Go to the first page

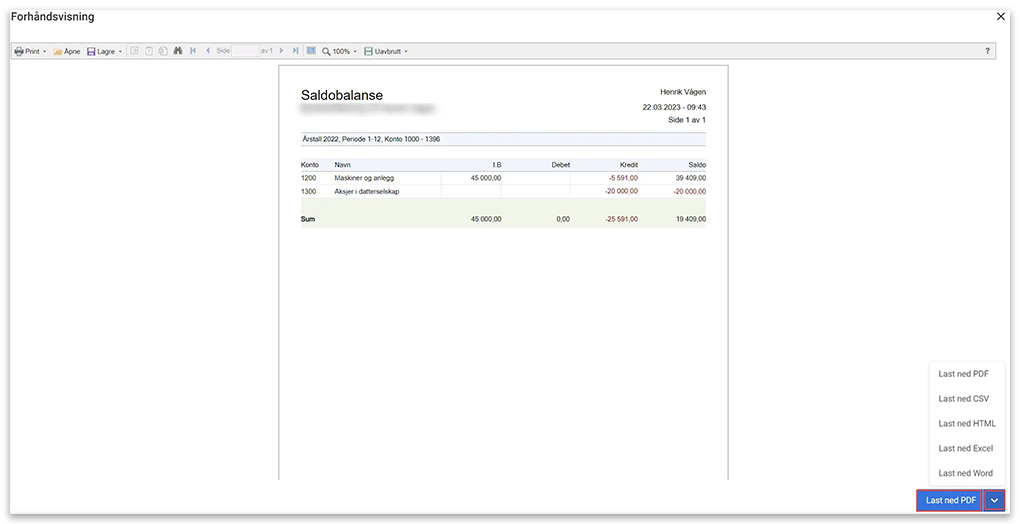tap(193, 51)
